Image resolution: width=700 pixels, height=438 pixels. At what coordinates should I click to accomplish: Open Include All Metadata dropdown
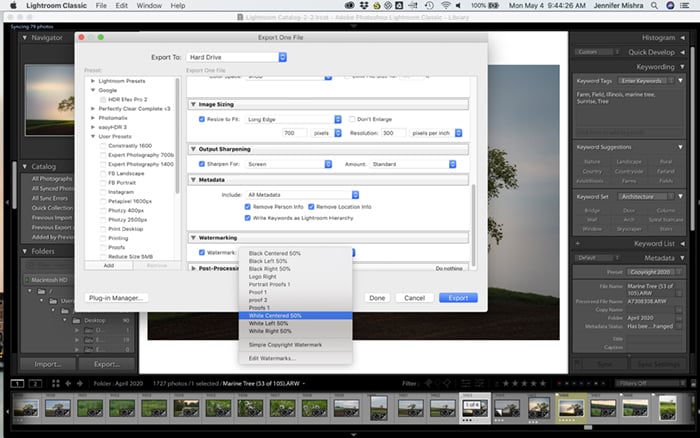(x=302, y=195)
